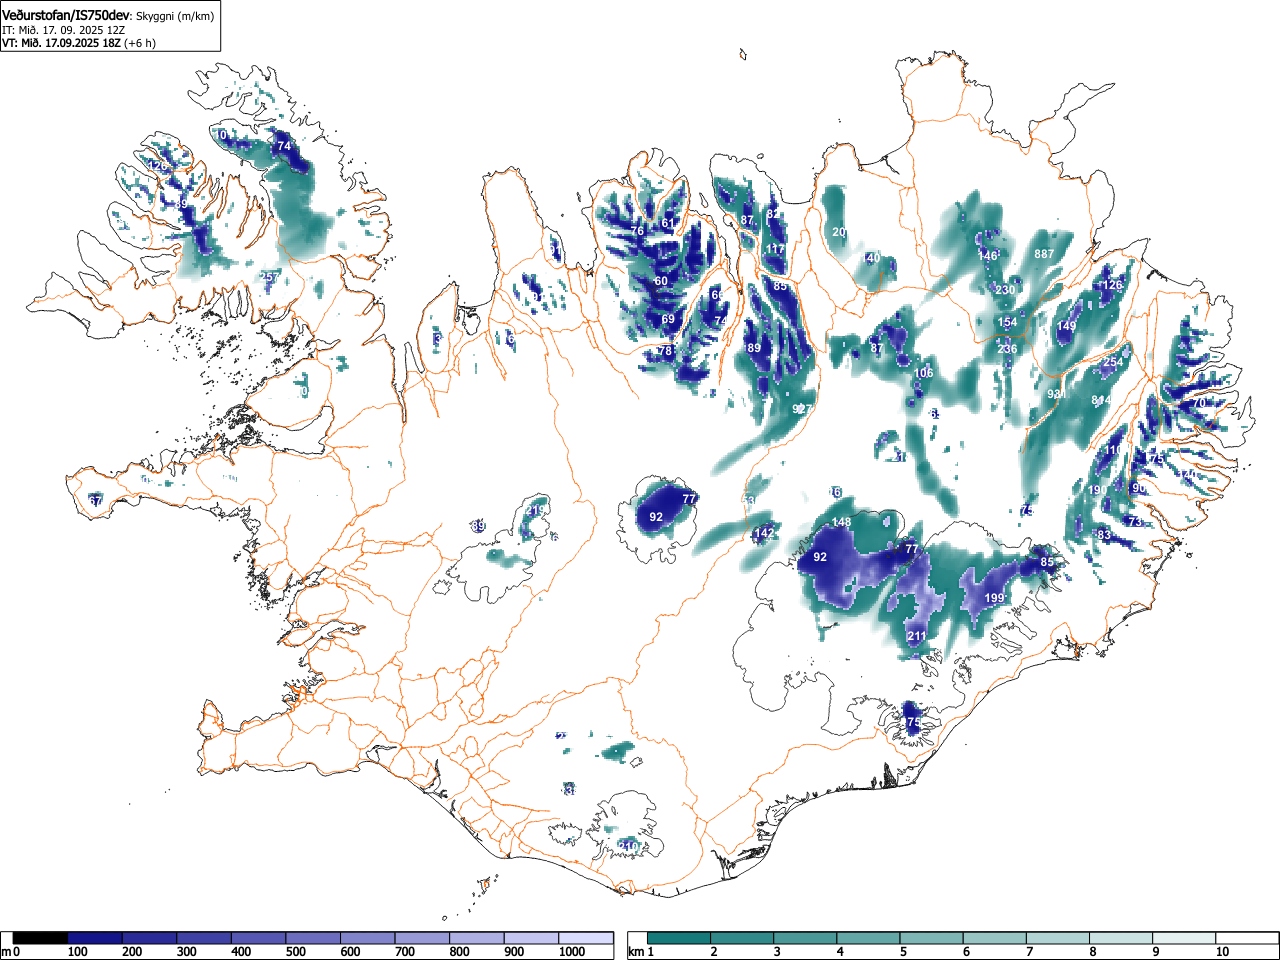Click the 1000 tick label on metre scale
This screenshot has width=1280, height=960.
point(572,952)
